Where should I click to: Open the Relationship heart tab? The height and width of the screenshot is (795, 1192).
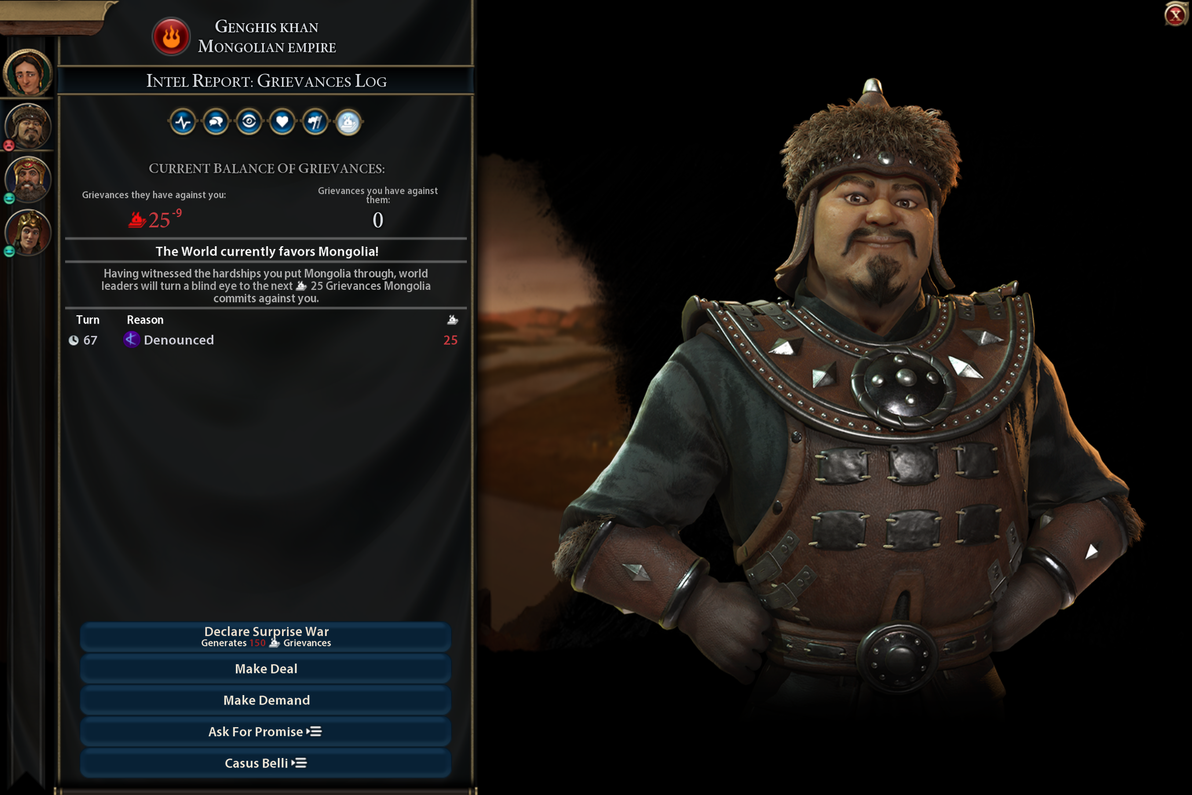click(282, 122)
